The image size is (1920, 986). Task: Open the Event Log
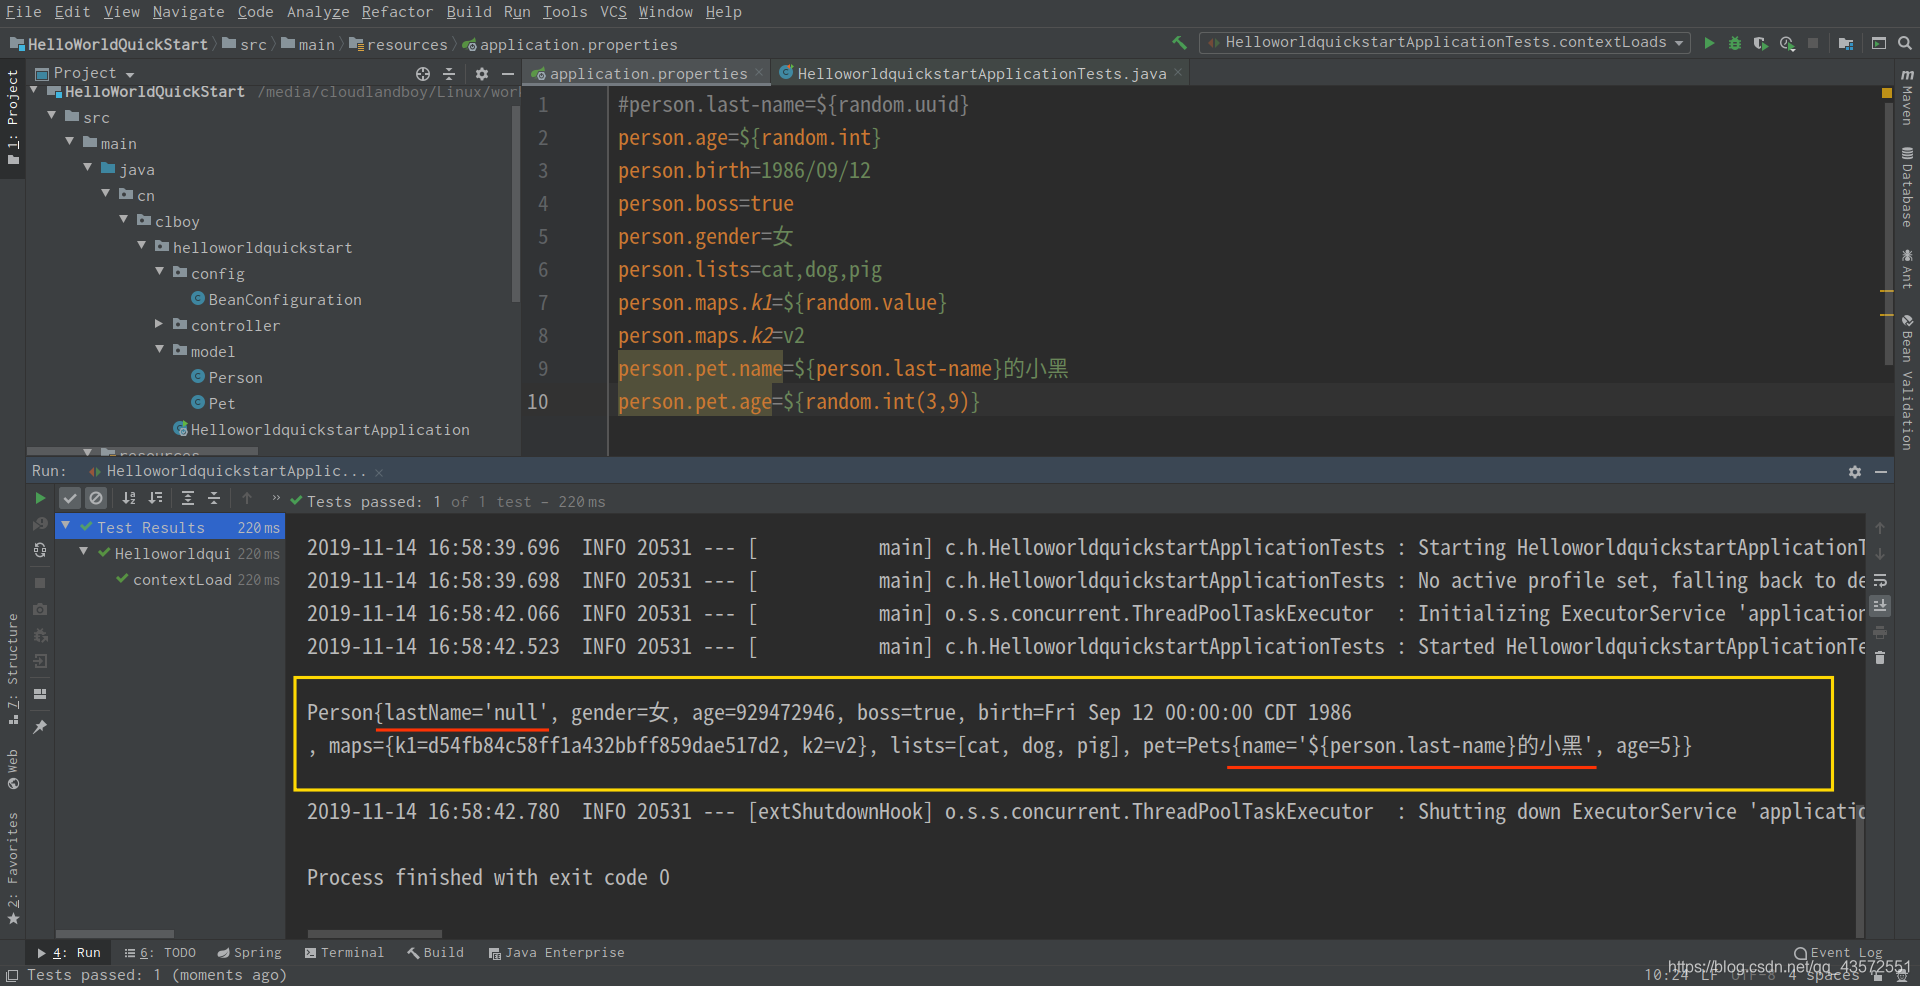(x=1838, y=953)
